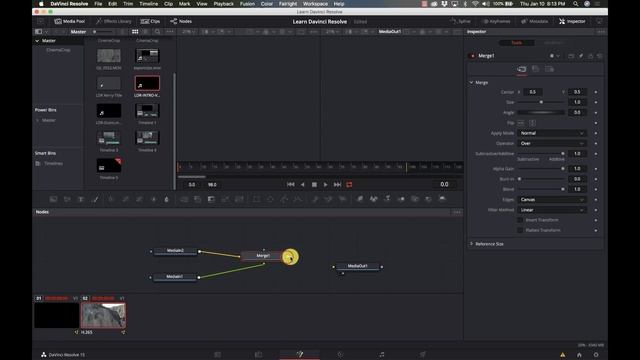Collapse the Master bin tree

[37, 41]
